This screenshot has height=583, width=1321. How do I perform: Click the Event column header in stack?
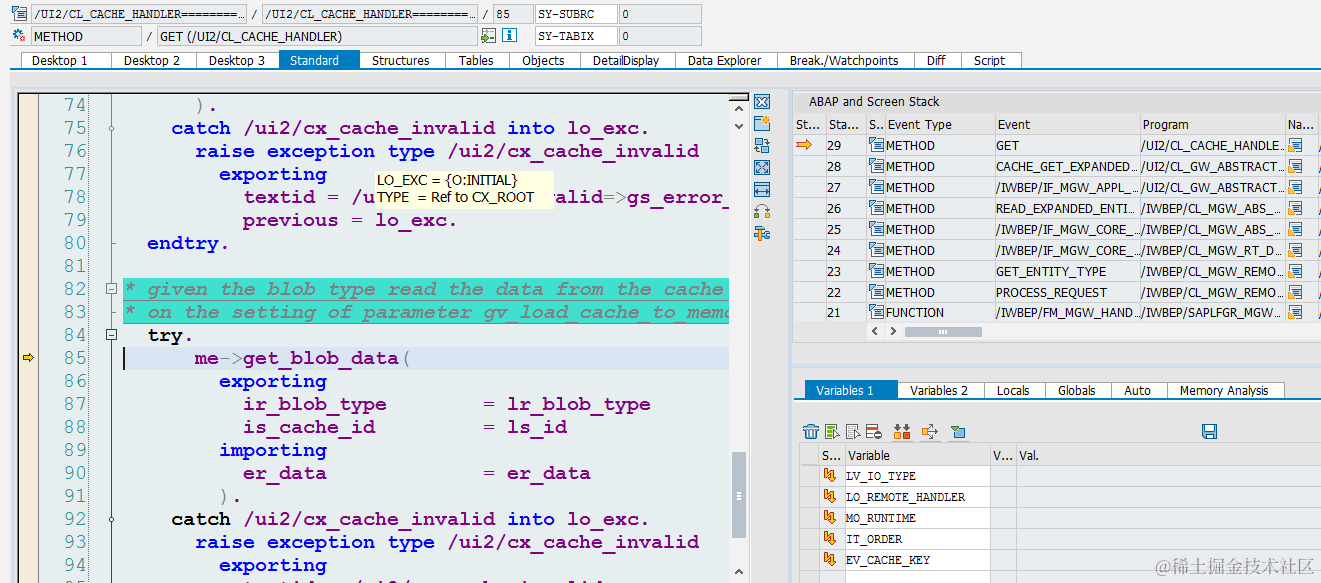[x=1067, y=125]
